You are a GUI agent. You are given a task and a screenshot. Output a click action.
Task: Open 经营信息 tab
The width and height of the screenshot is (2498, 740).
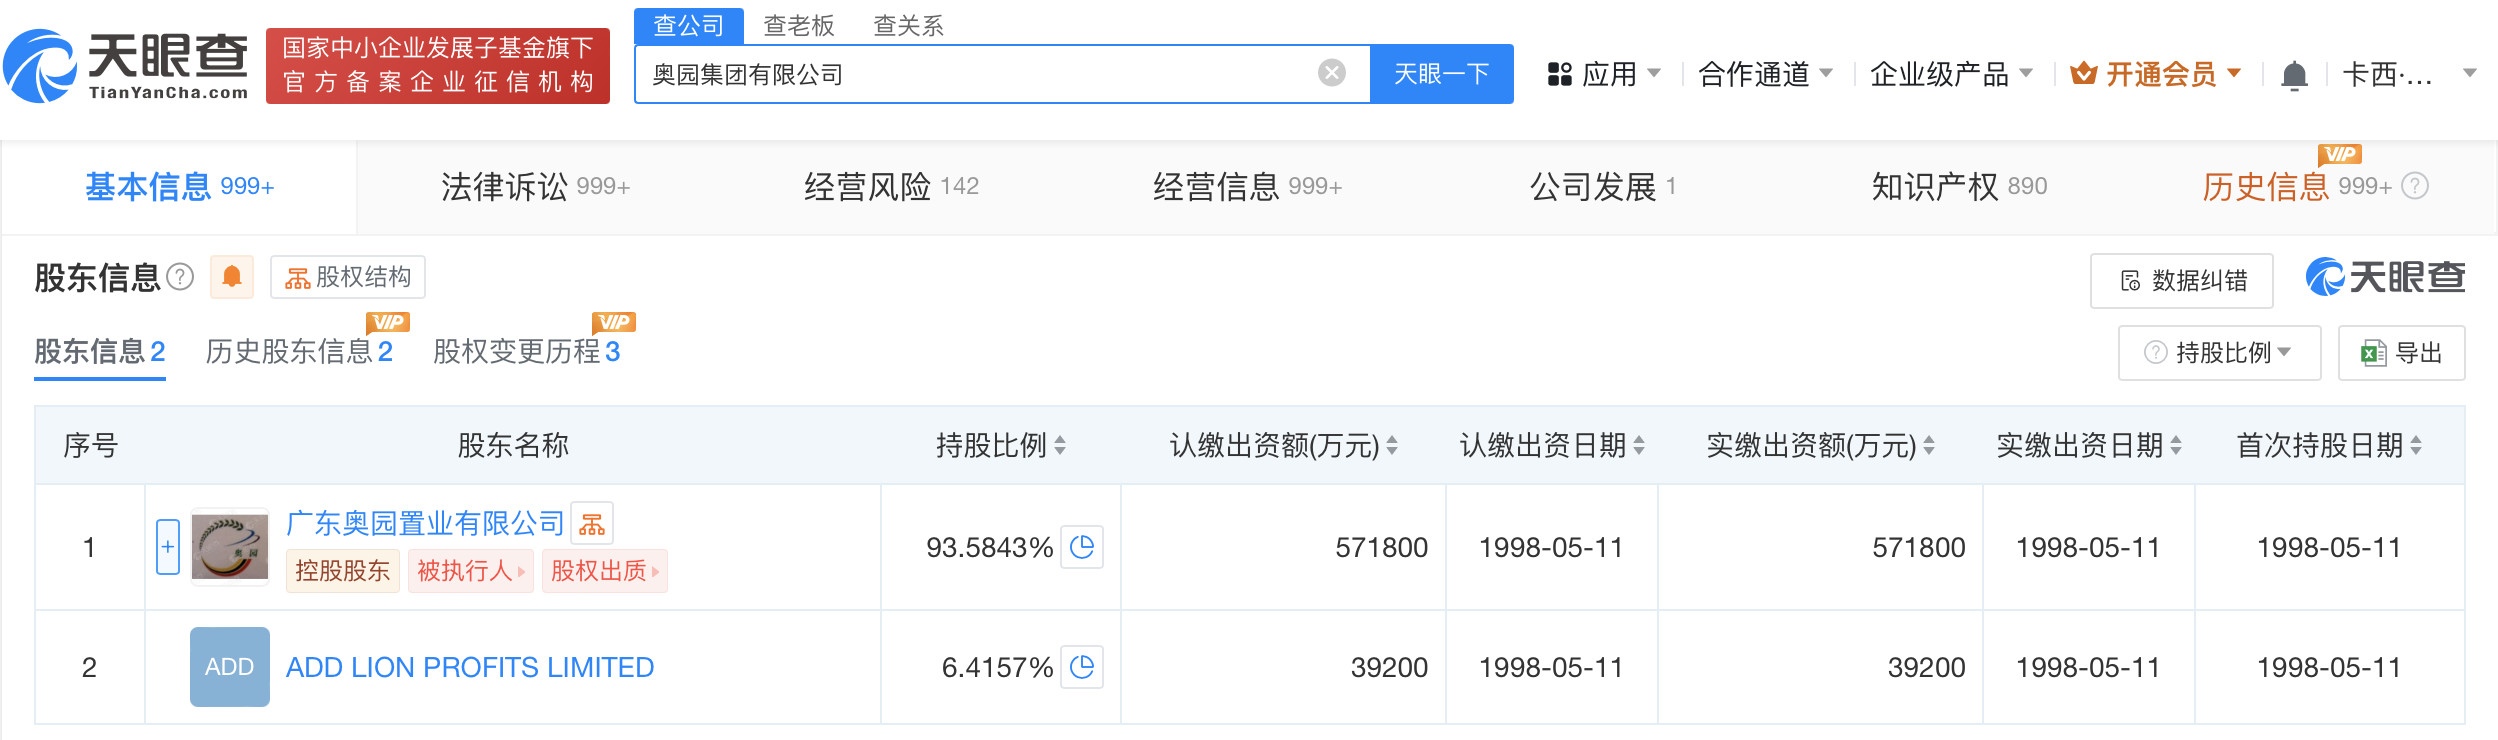click(x=1247, y=187)
